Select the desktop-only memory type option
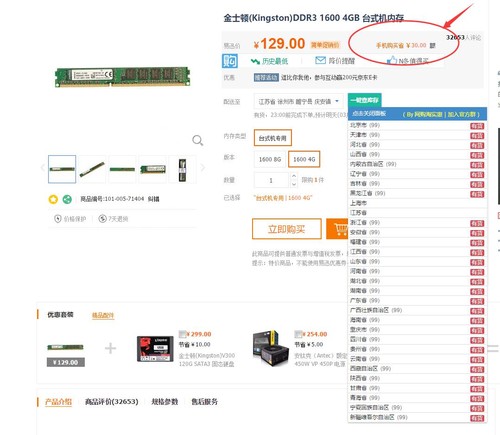The width and height of the screenshot is (500, 435). coord(273,138)
